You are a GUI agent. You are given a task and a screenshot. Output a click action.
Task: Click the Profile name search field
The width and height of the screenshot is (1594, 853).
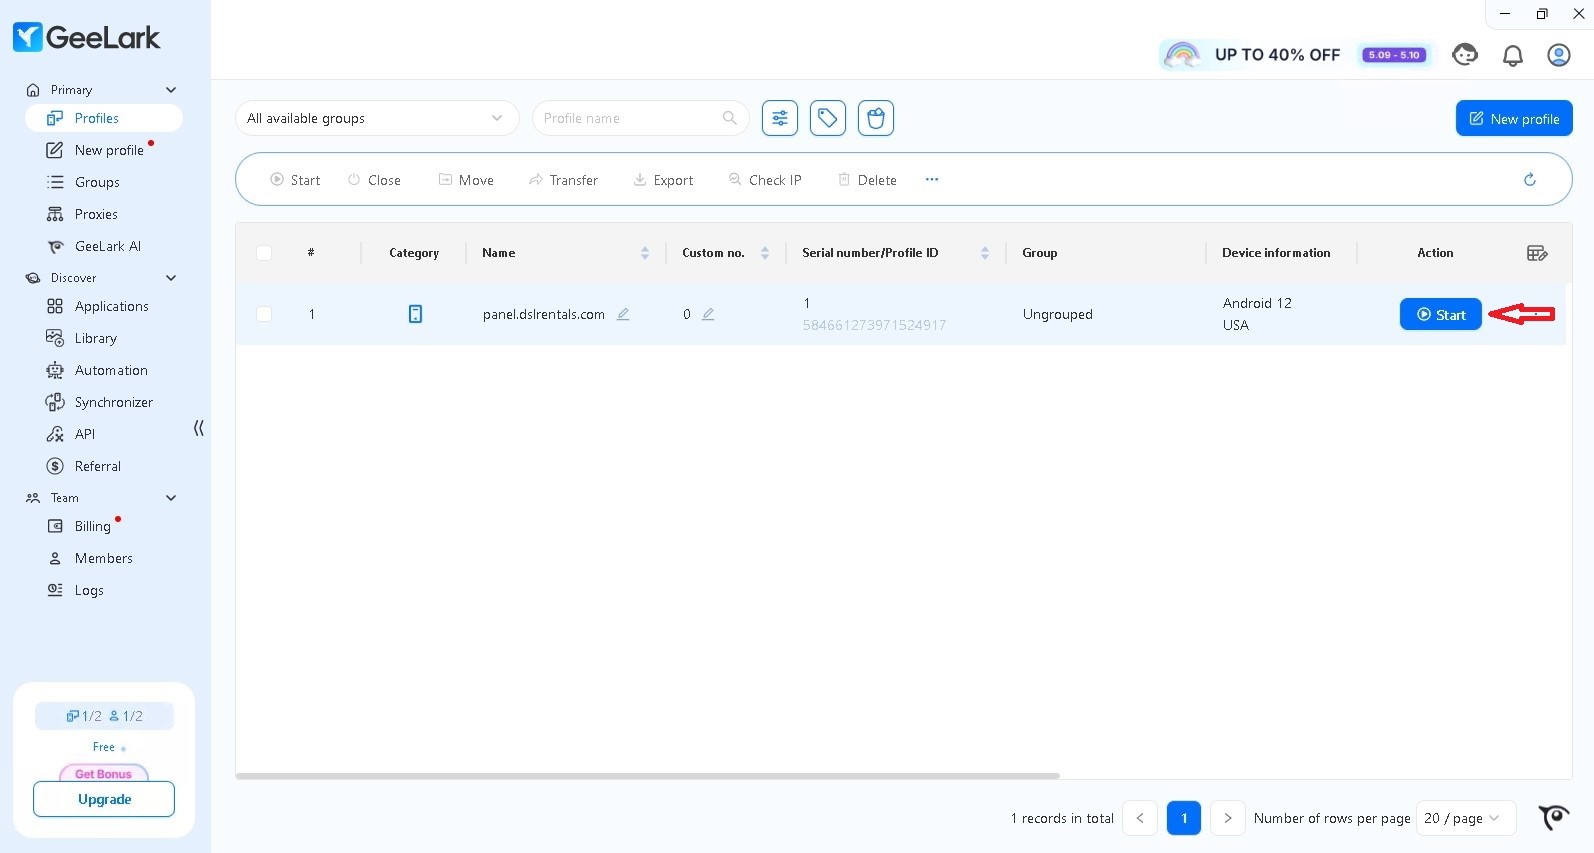(x=630, y=118)
